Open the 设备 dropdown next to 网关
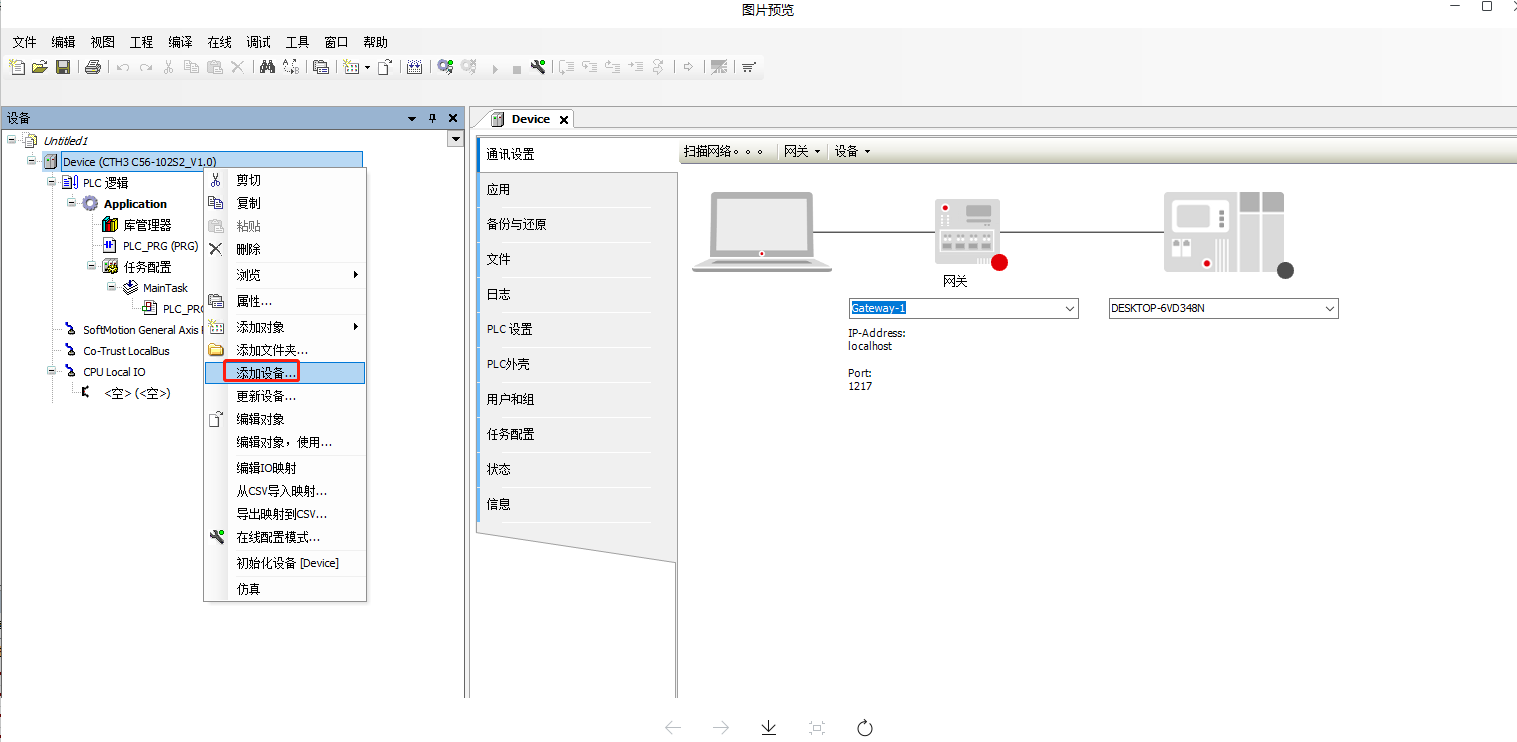 click(x=852, y=151)
